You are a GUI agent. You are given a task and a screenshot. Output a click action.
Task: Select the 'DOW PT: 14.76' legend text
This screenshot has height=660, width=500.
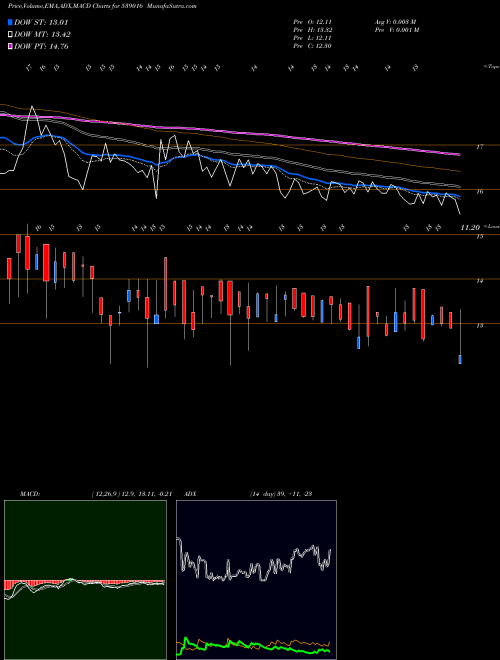(41, 47)
